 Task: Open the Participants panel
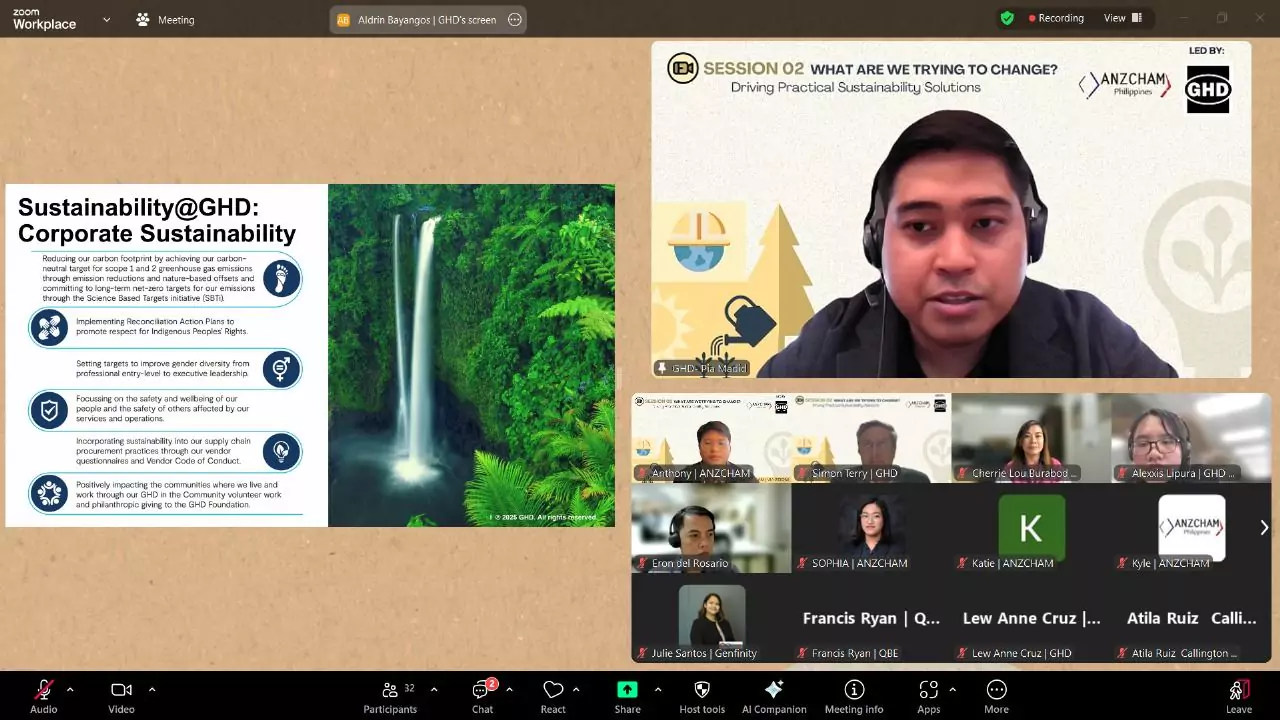pos(390,696)
